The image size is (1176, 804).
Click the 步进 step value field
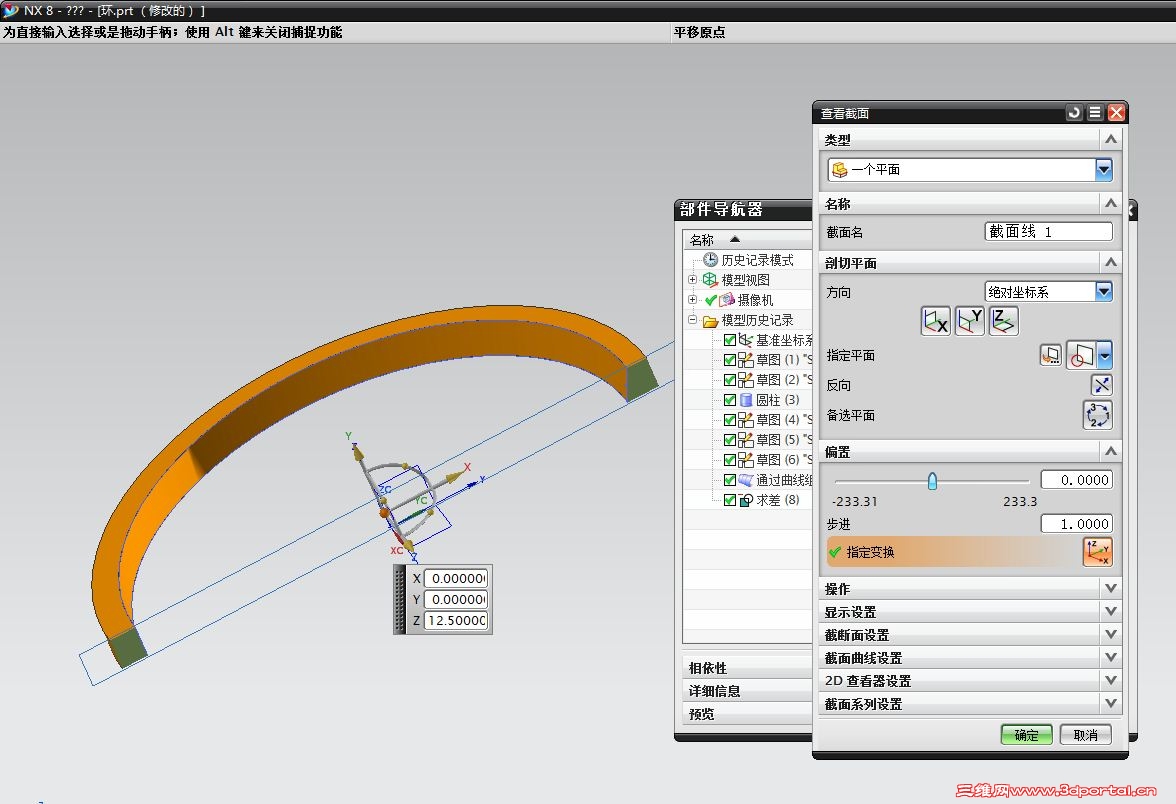tap(1076, 524)
